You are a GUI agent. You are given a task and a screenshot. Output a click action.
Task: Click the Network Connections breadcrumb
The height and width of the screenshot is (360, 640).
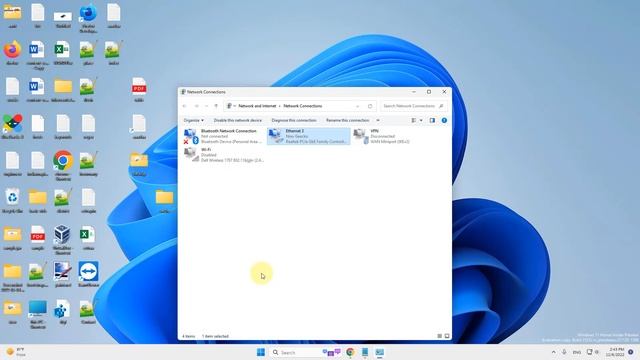tap(303, 106)
